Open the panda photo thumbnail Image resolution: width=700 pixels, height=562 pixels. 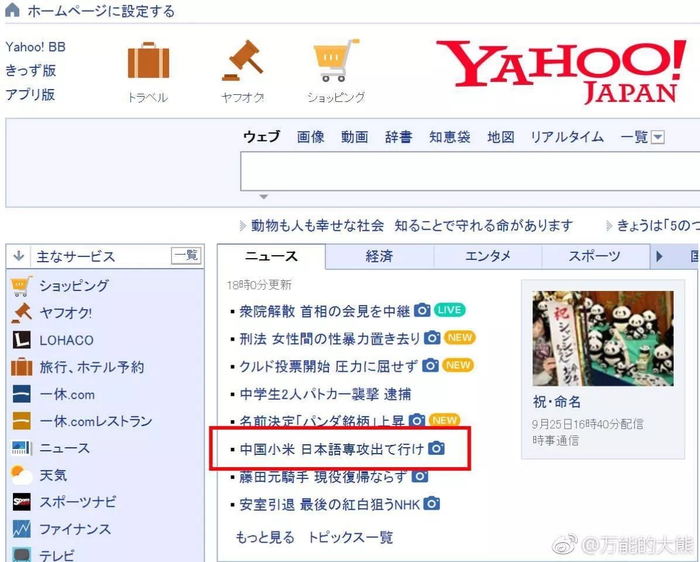(603, 338)
